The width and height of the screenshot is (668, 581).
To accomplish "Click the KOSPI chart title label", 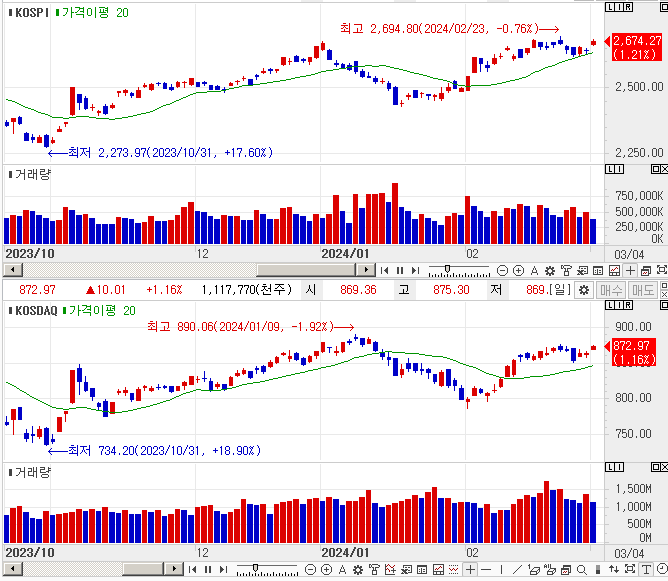I will [32, 13].
